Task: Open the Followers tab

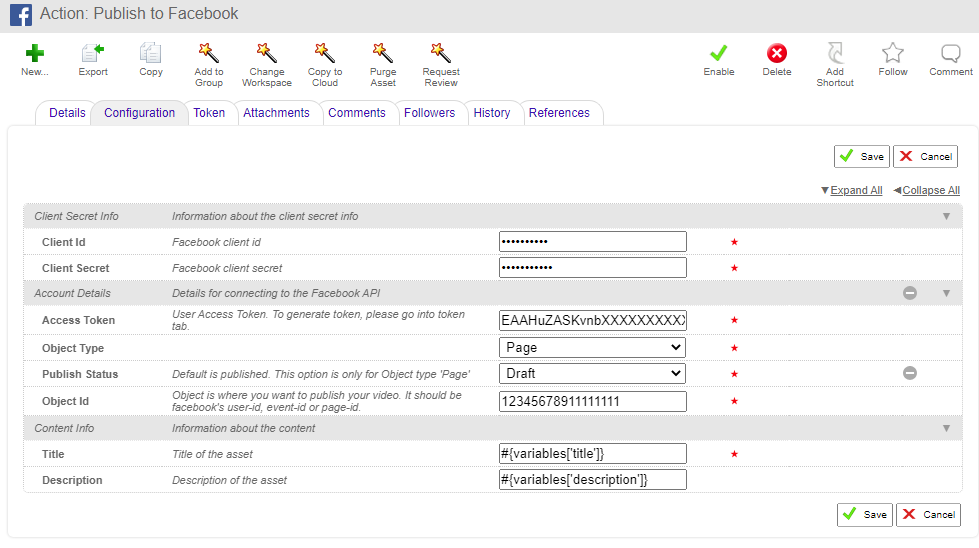Action: [430, 113]
